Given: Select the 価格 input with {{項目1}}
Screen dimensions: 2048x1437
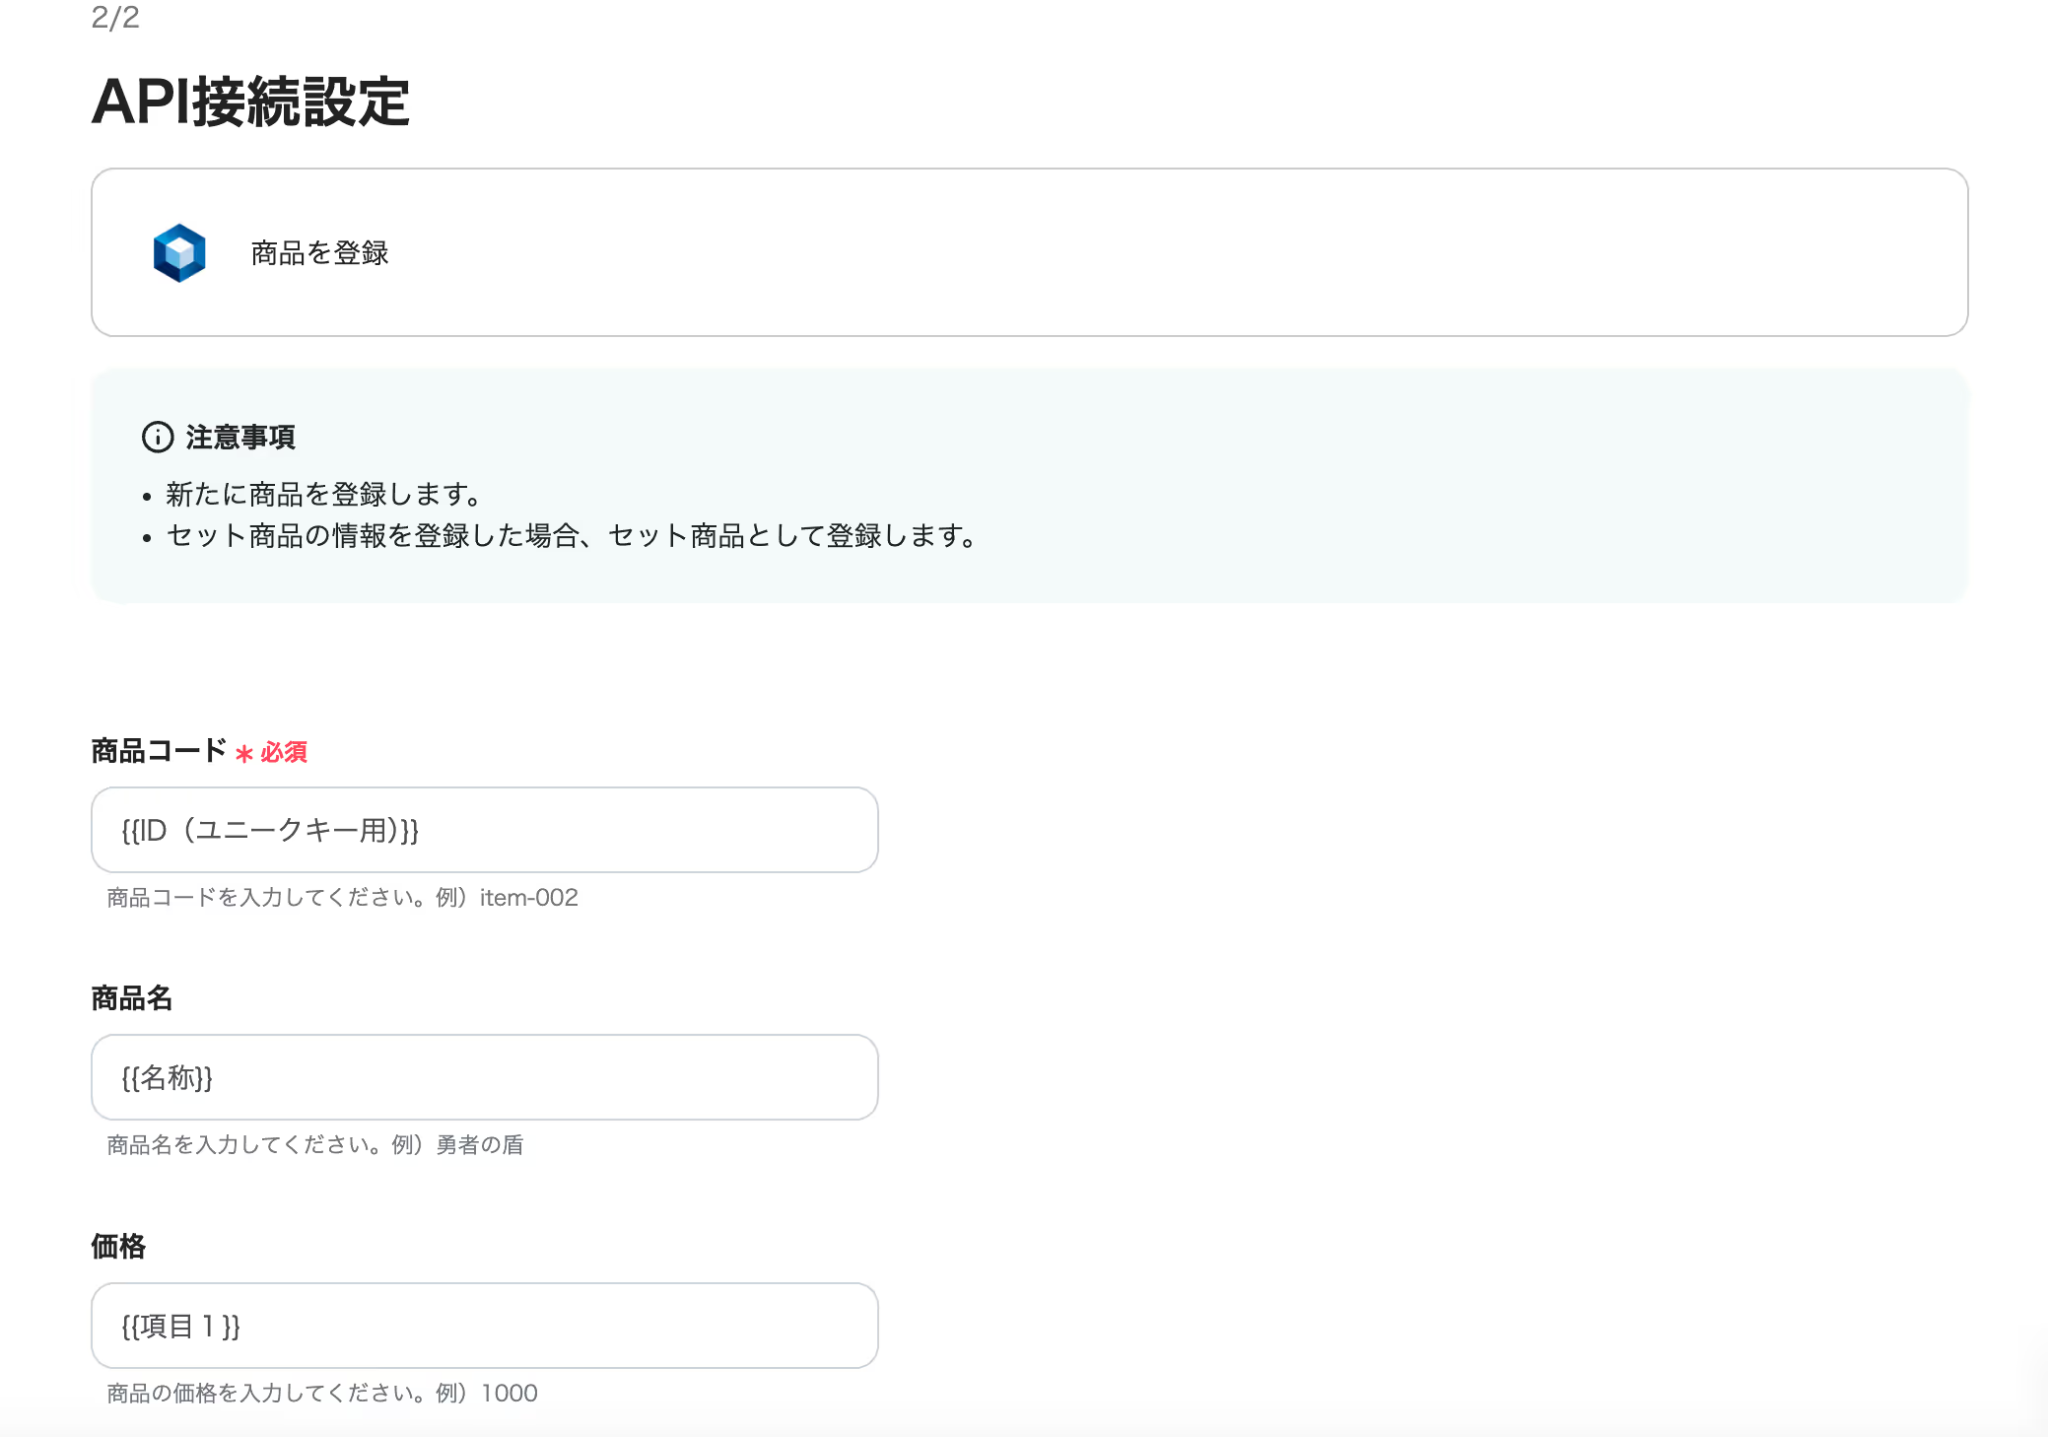Looking at the screenshot, I should (x=484, y=1325).
